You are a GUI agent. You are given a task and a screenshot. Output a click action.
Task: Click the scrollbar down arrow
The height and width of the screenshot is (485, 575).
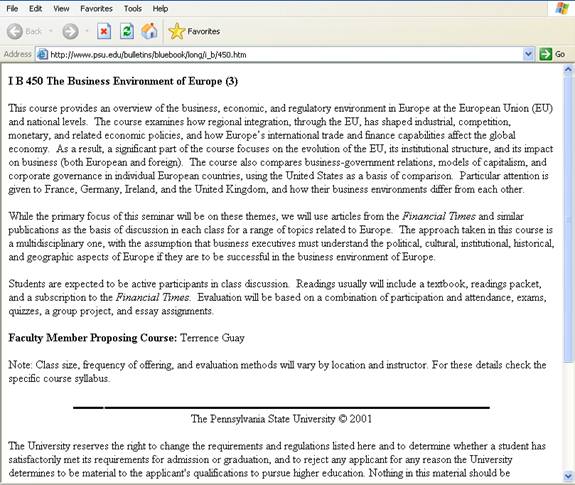pyautogui.click(x=568, y=476)
